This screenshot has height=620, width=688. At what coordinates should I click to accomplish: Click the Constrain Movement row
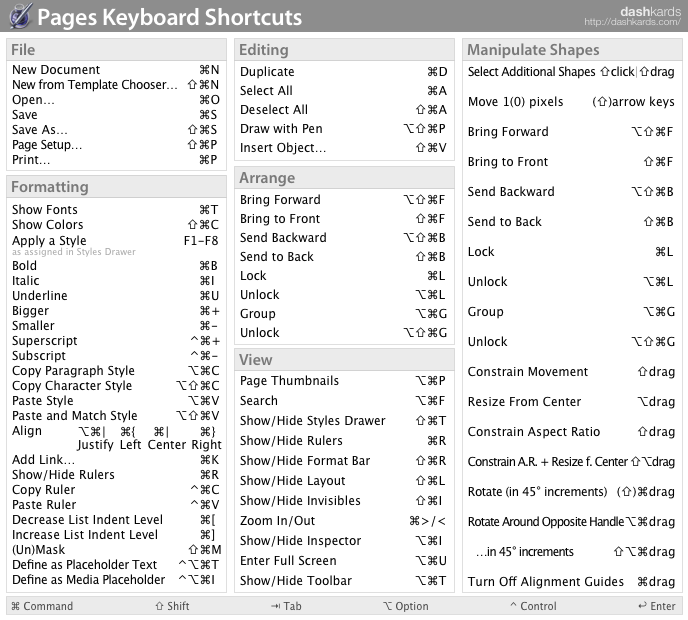point(571,372)
